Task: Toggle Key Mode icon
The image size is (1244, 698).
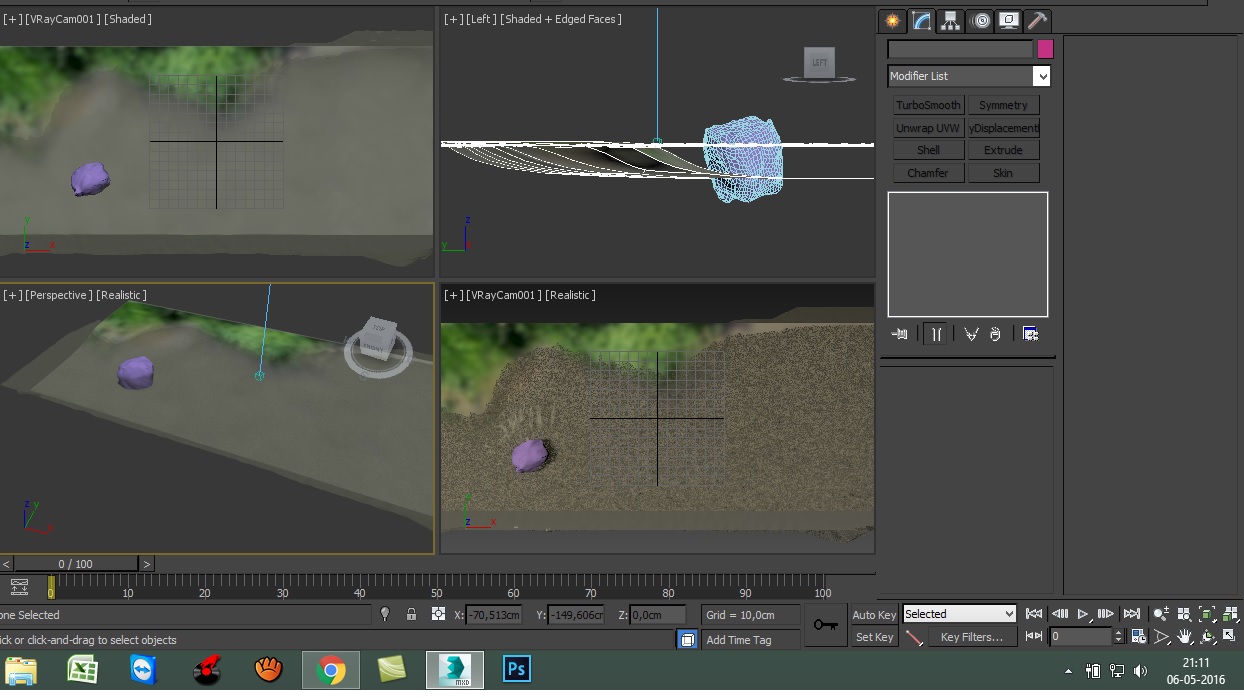Action: pyautogui.click(x=1035, y=636)
